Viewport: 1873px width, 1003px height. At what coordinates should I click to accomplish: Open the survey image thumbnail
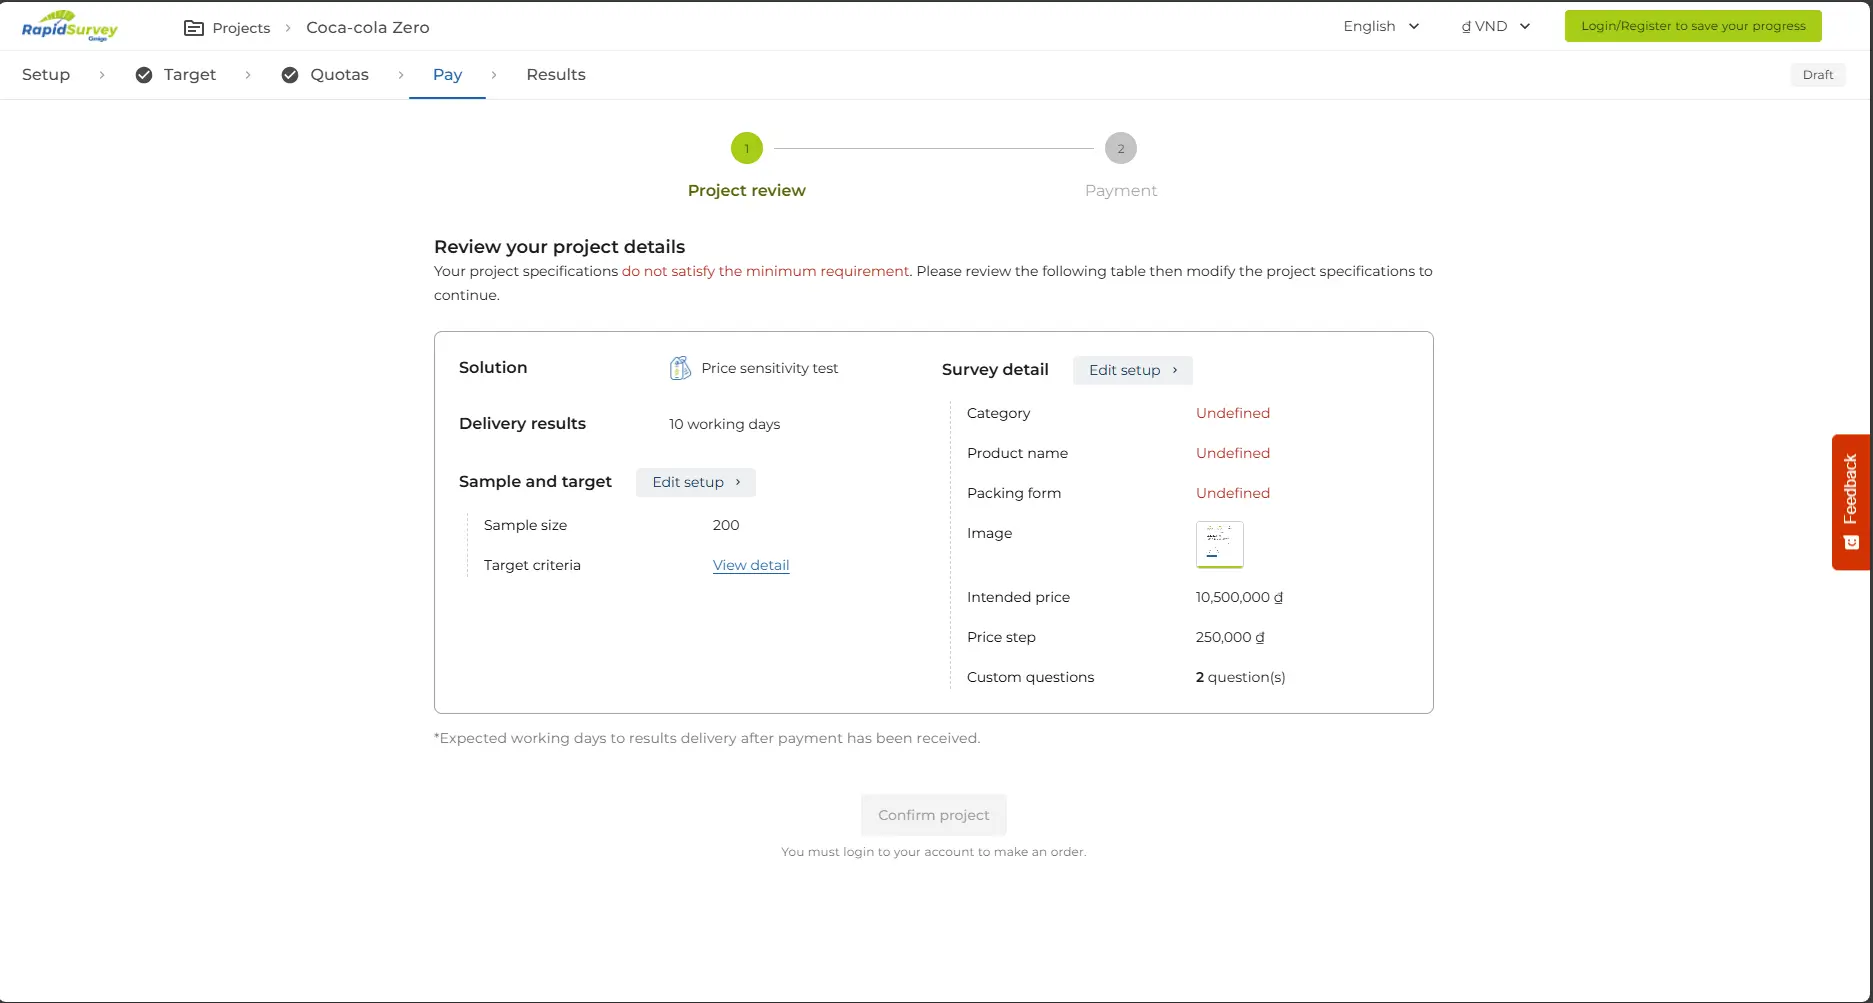pos(1219,545)
